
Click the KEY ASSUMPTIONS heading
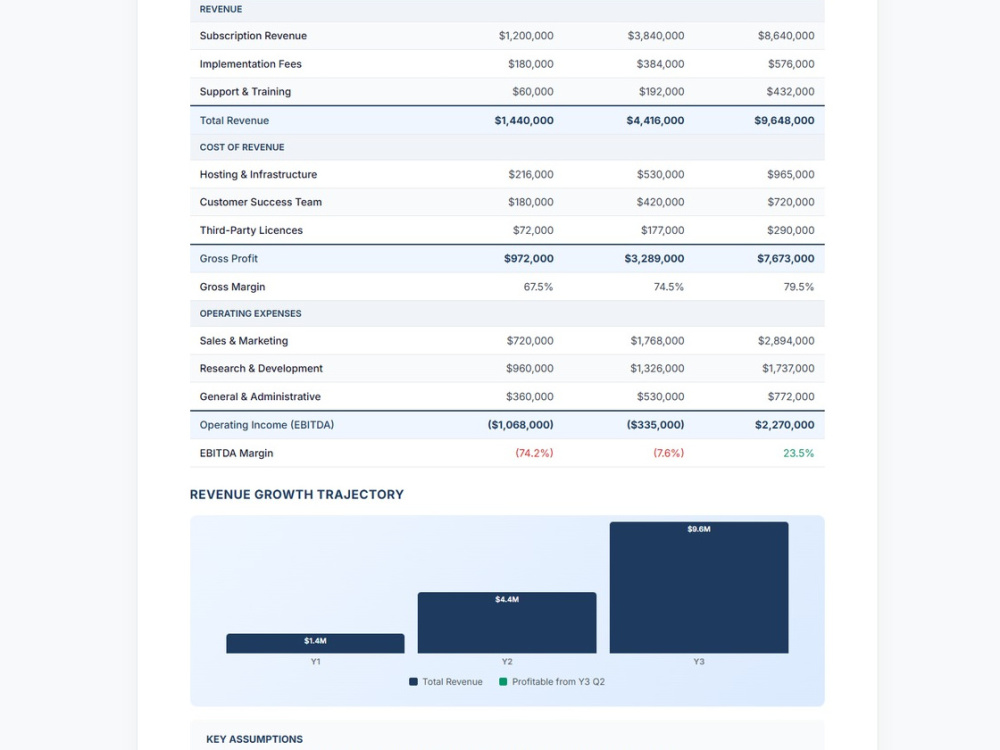254,739
